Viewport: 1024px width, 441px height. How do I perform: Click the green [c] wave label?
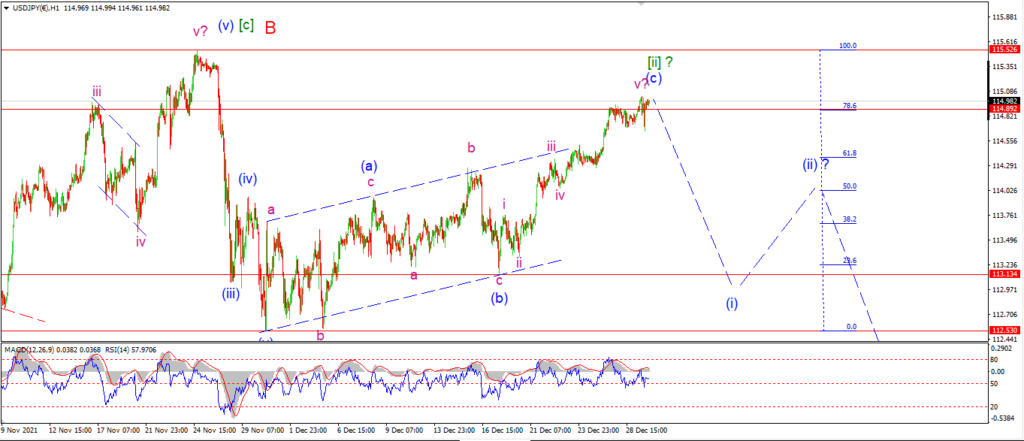point(246,25)
